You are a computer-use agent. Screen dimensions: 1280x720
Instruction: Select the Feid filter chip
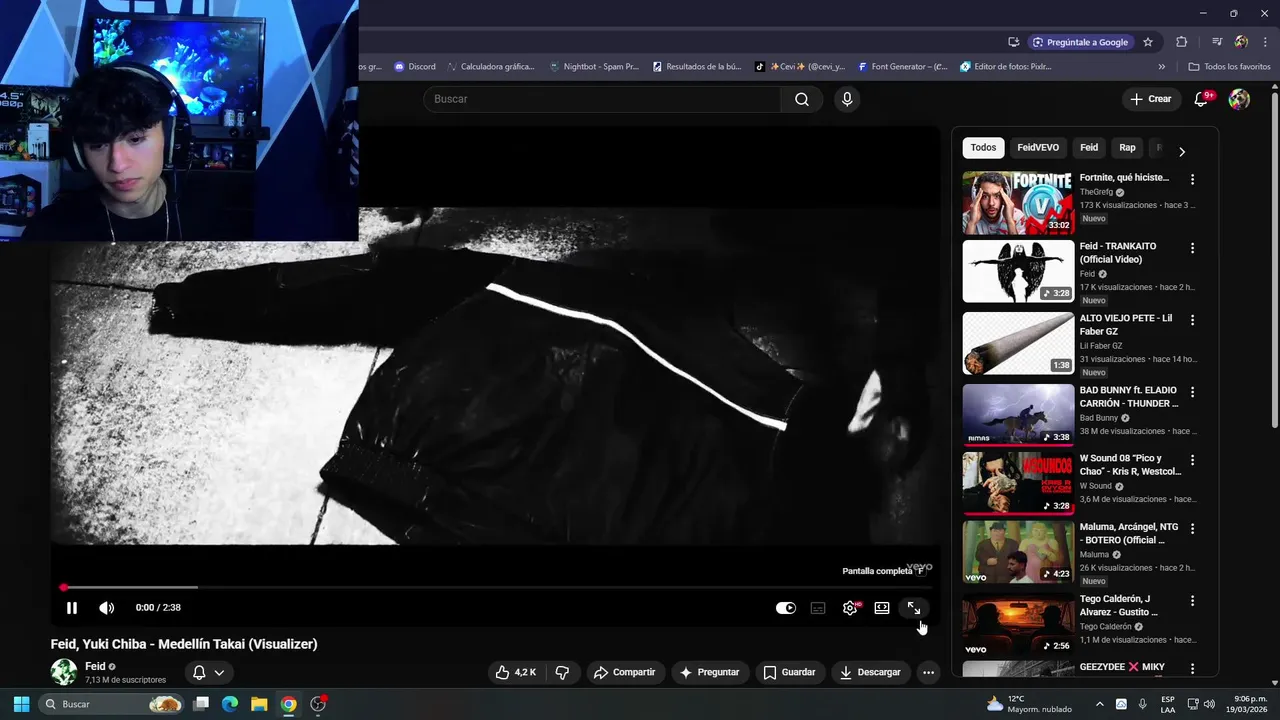click(x=1089, y=148)
